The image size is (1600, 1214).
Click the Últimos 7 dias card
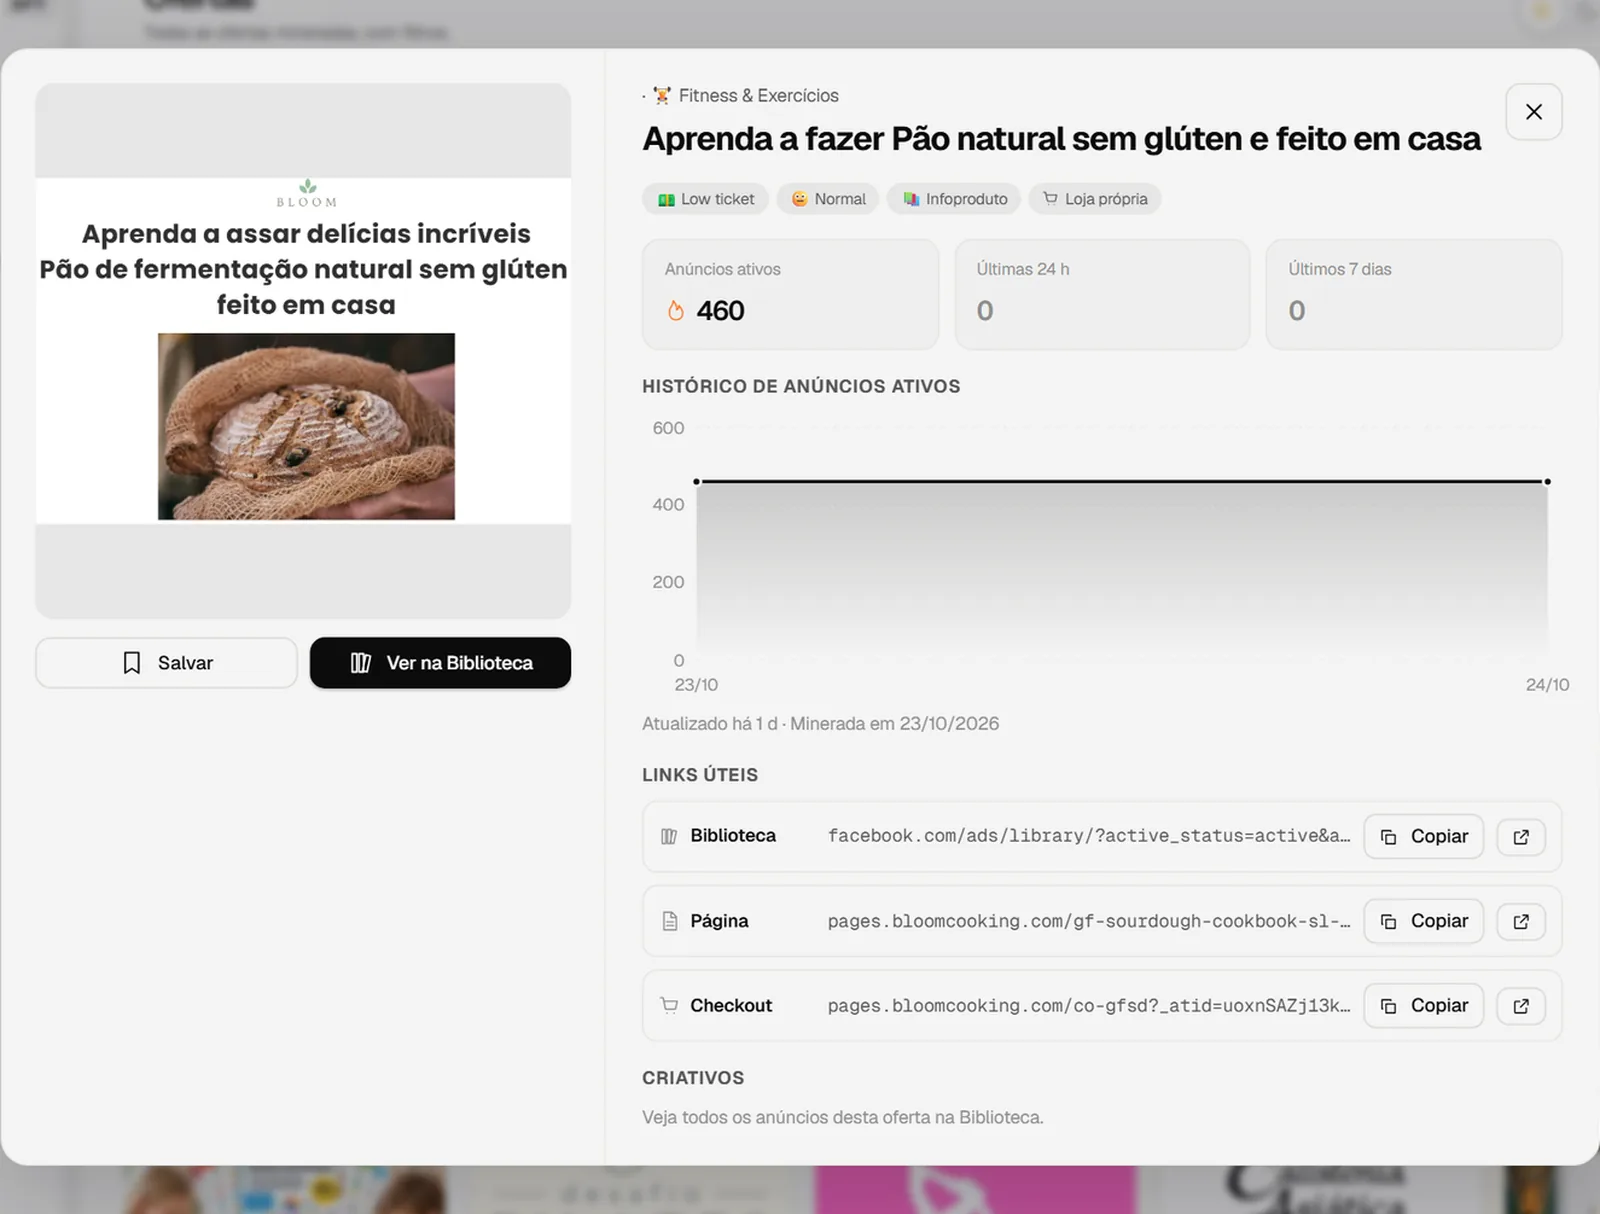1414,295
